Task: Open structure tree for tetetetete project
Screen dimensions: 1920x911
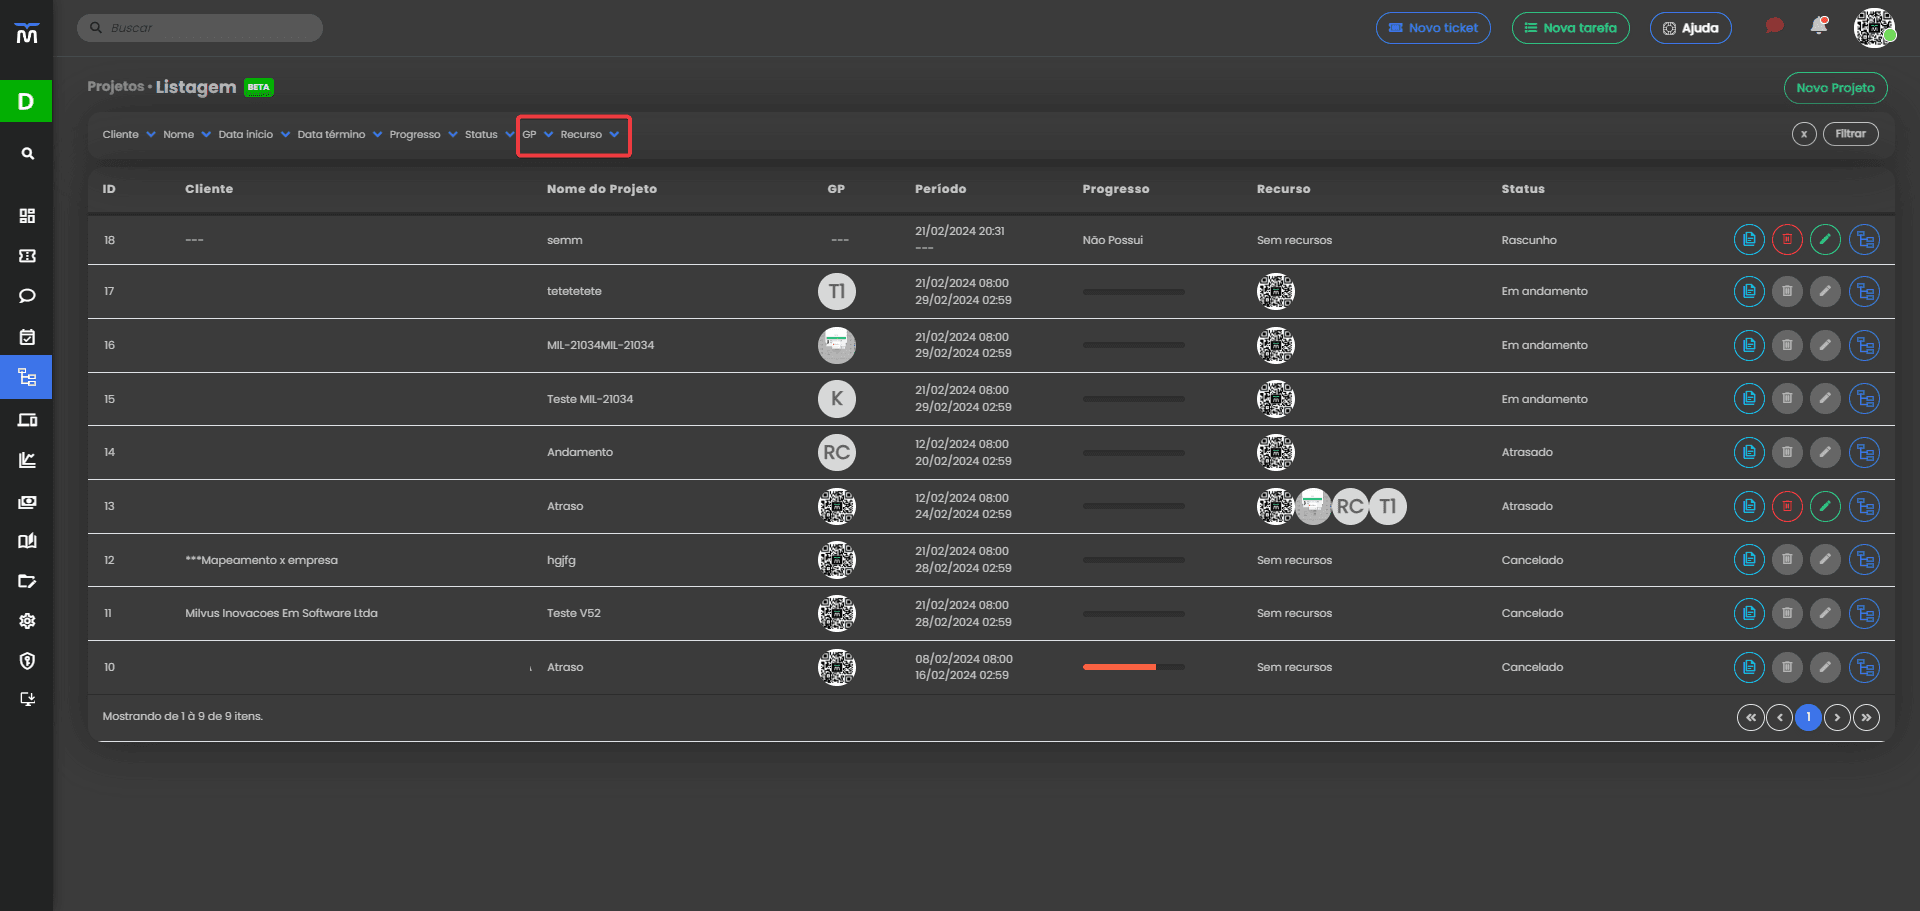Action: pyautogui.click(x=1864, y=292)
